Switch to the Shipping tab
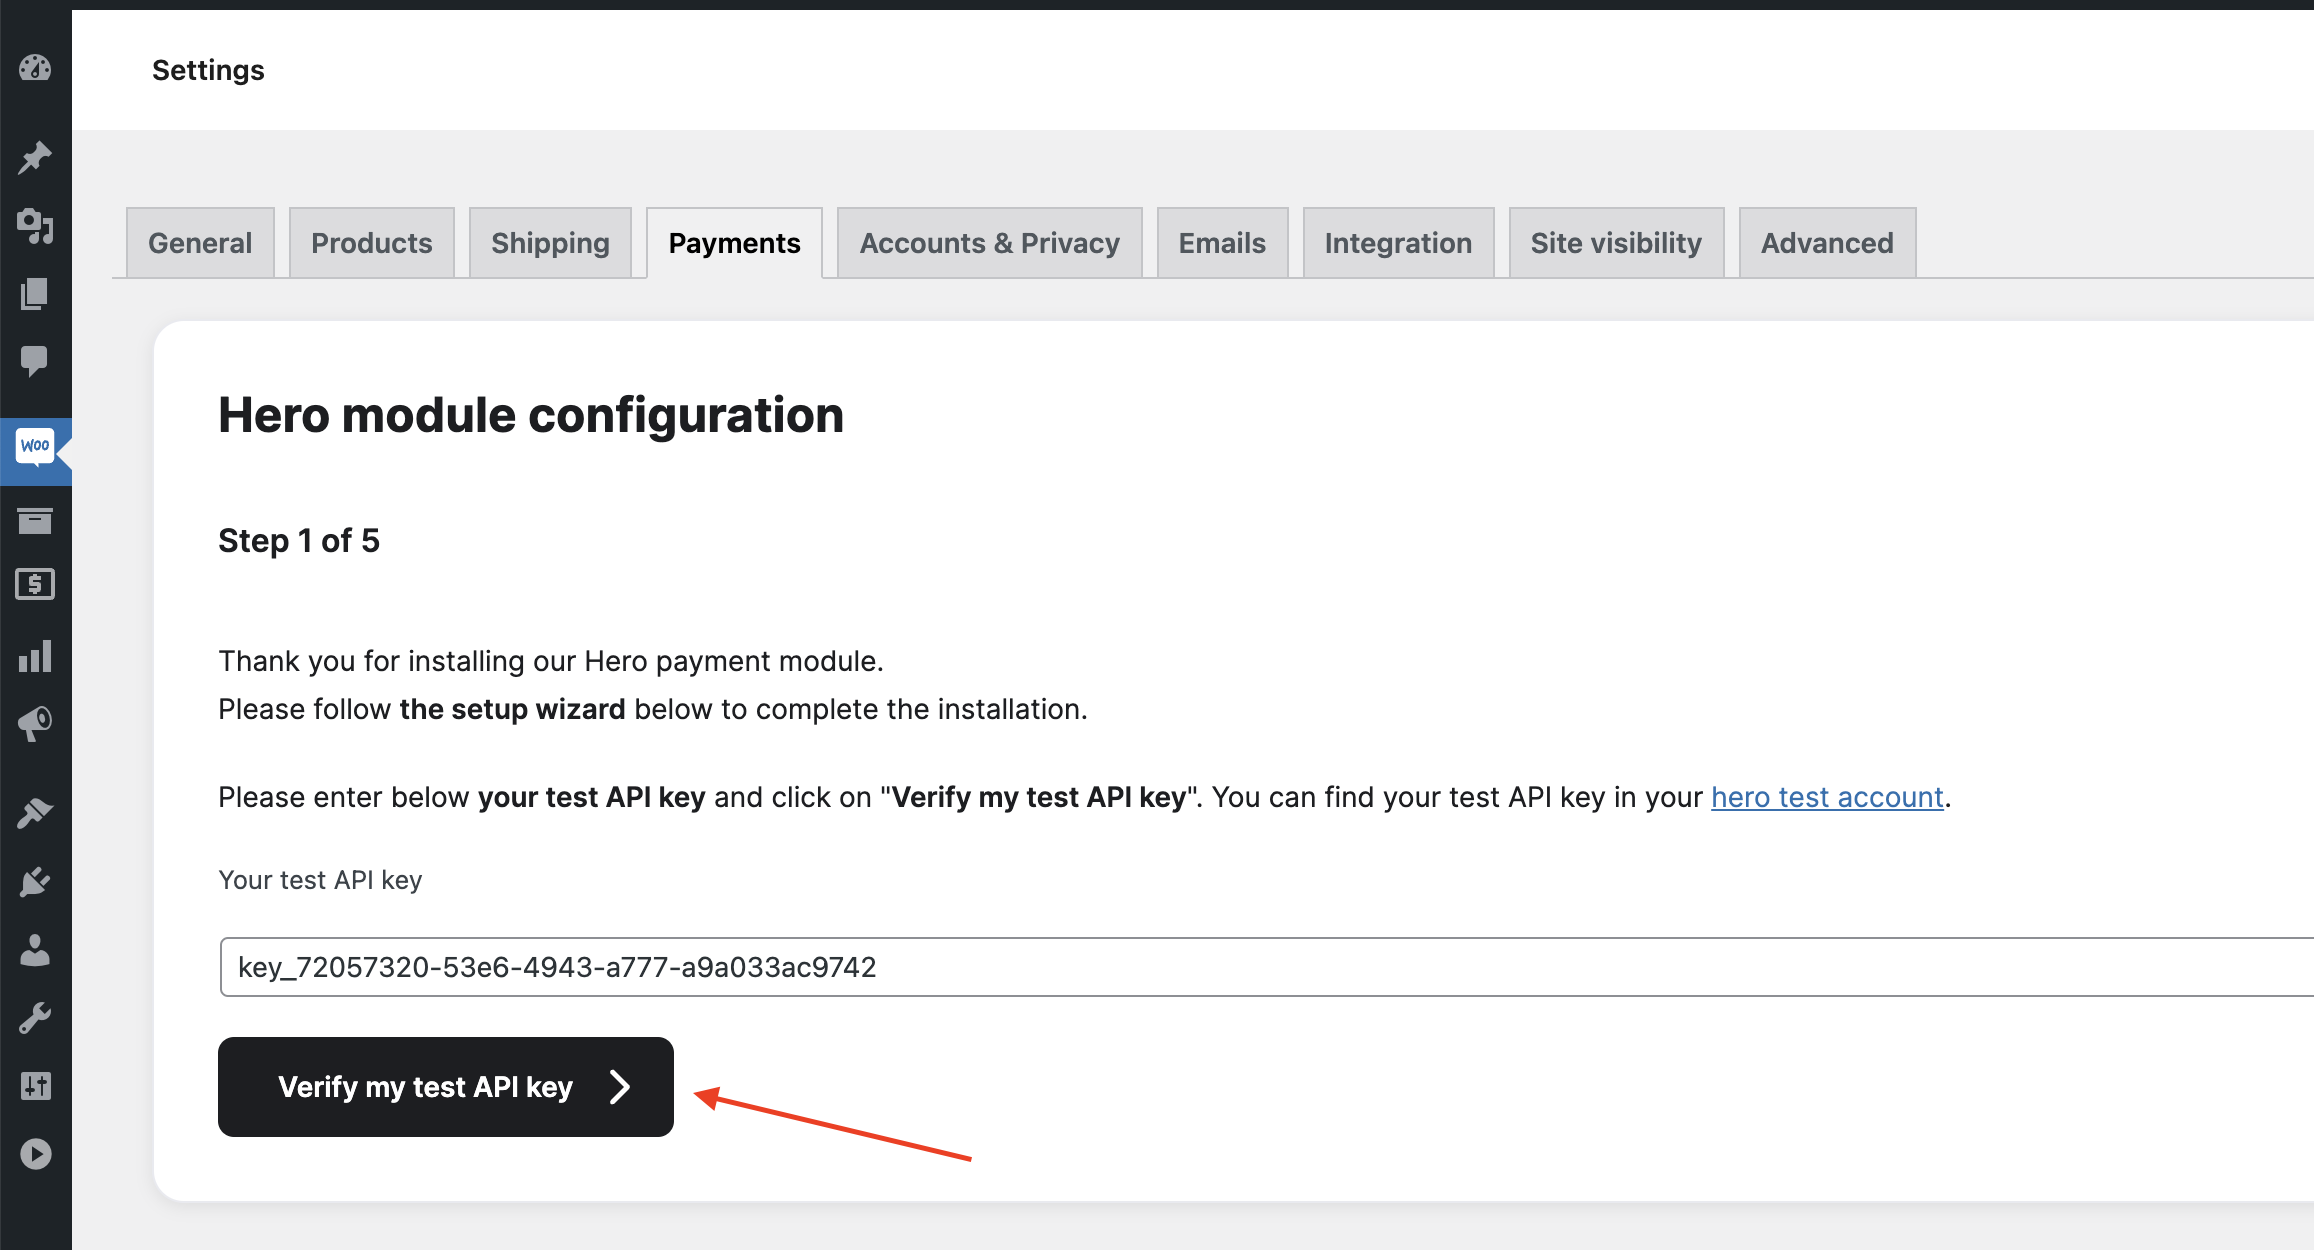2314x1250 pixels. pos(550,243)
